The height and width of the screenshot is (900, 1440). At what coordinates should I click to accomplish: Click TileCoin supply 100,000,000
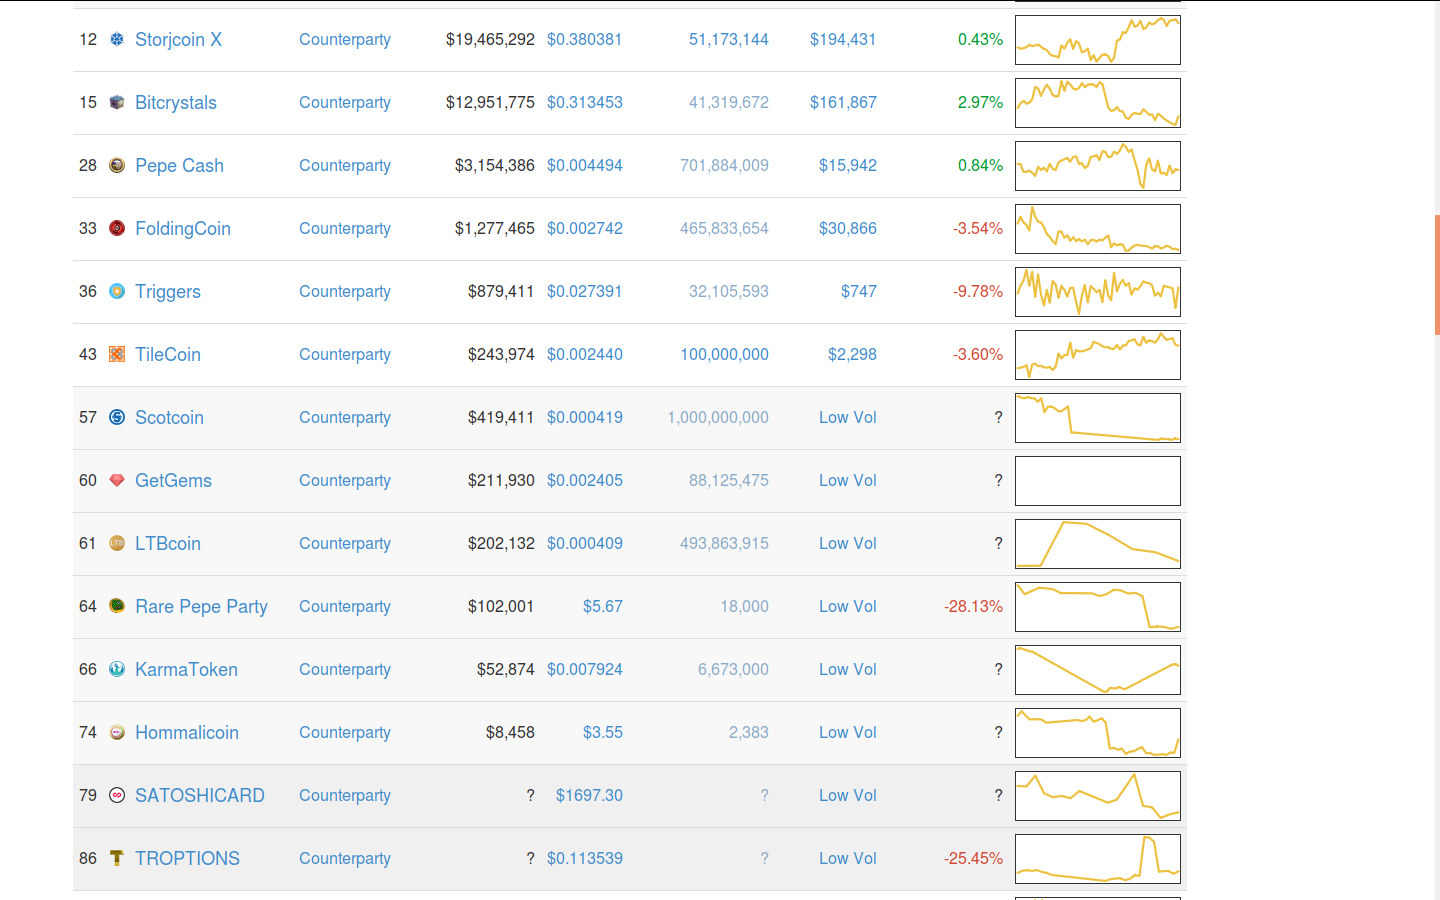(x=725, y=354)
